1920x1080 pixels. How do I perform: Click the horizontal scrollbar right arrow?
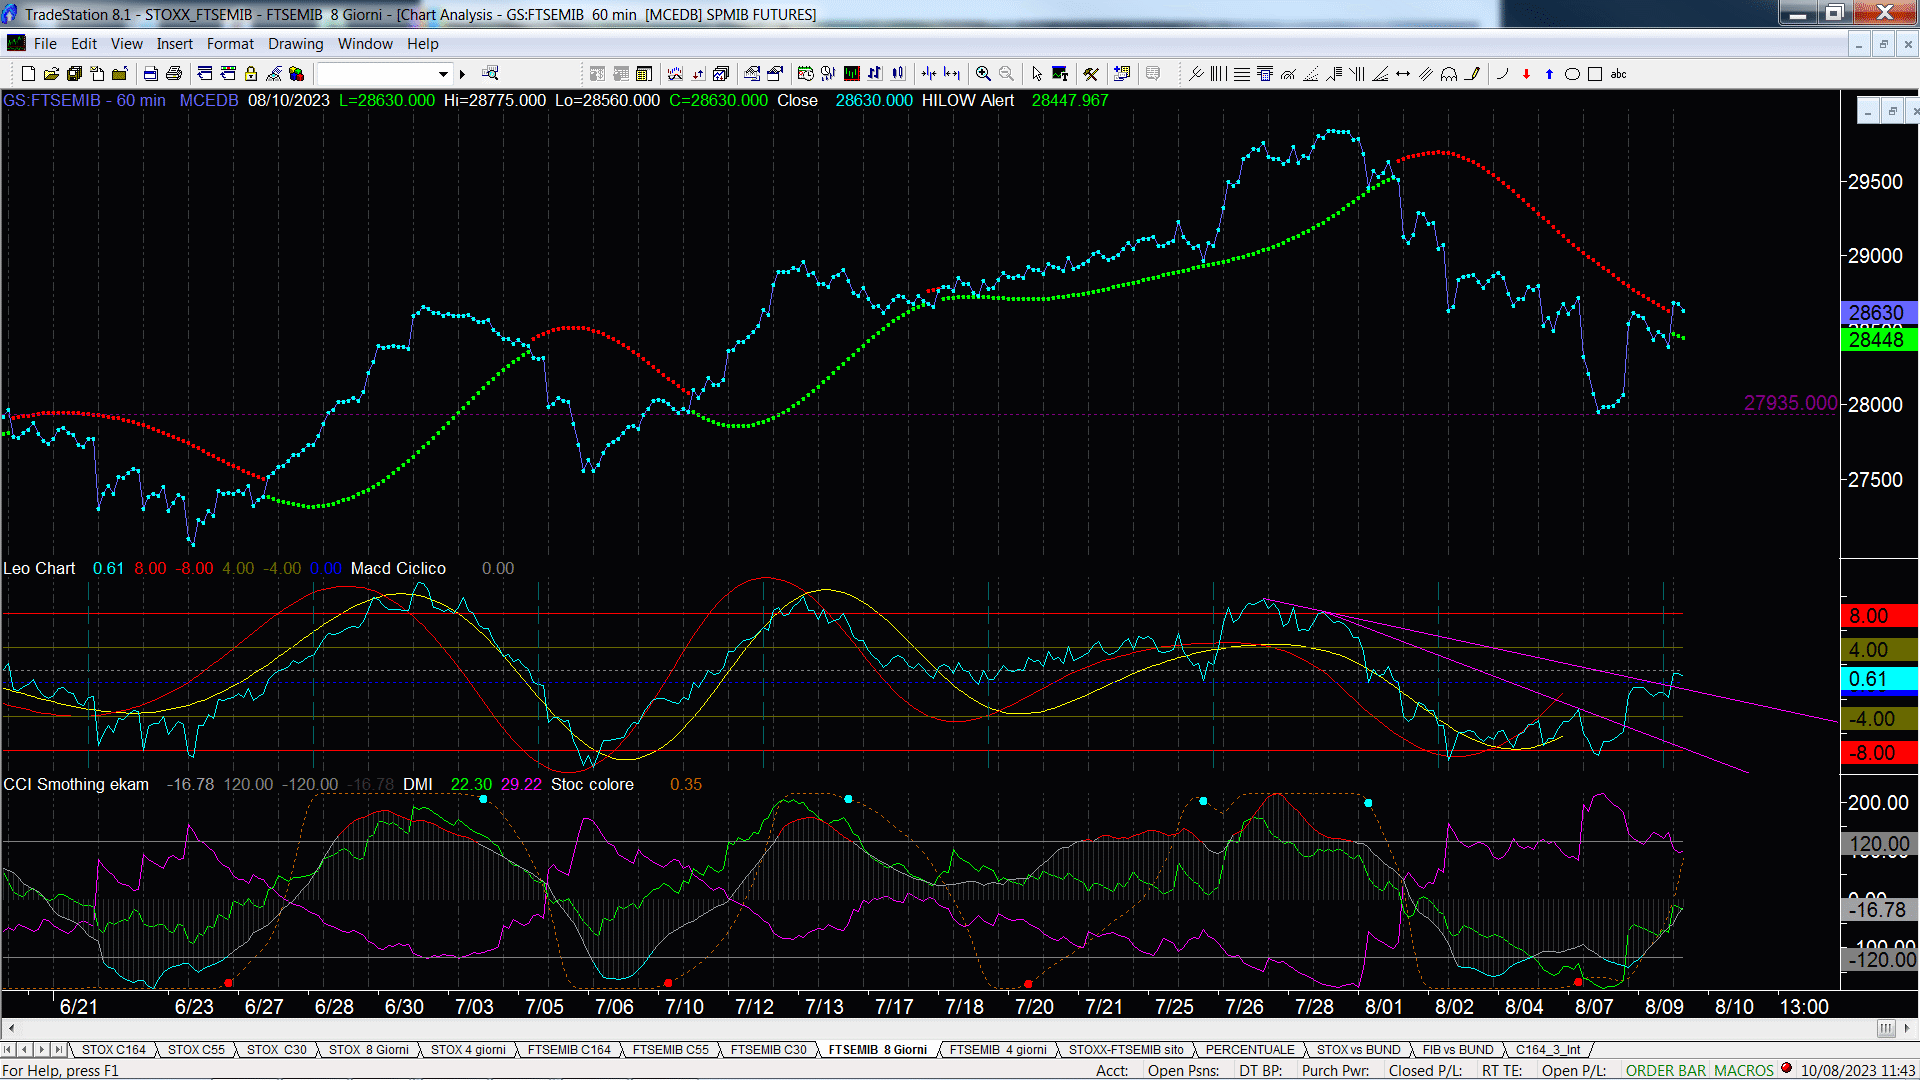[x=1908, y=1028]
